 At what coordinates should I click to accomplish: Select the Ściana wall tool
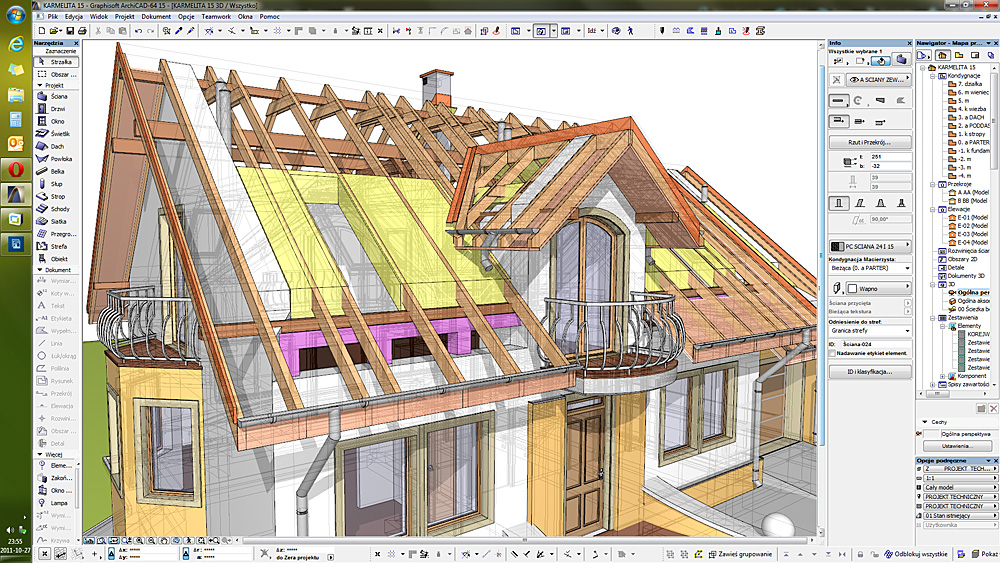[57, 96]
